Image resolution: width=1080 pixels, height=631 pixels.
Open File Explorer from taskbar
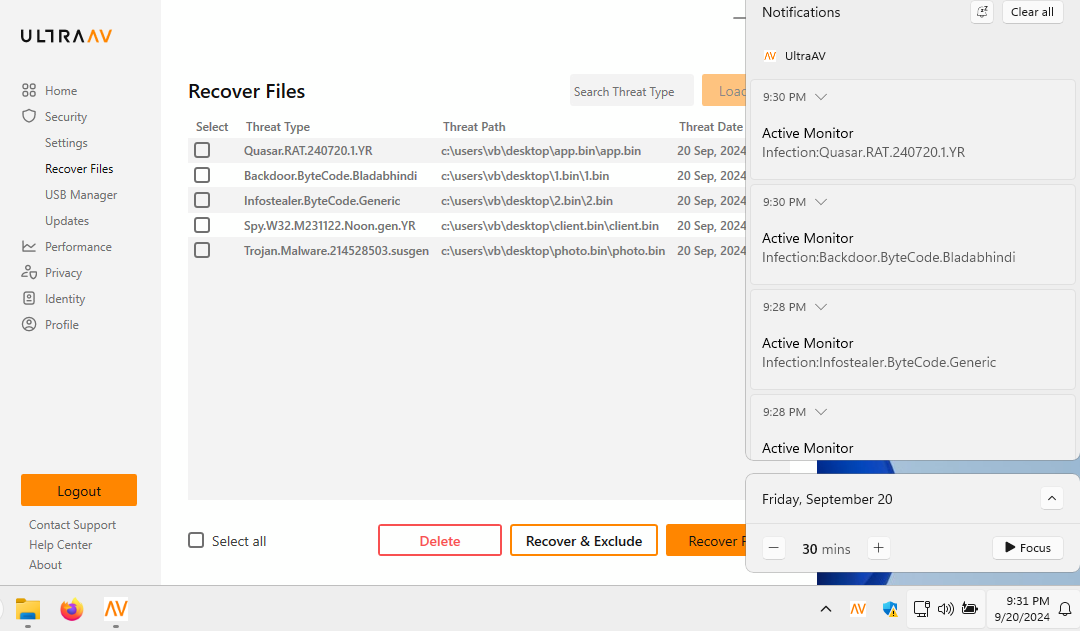[28, 609]
